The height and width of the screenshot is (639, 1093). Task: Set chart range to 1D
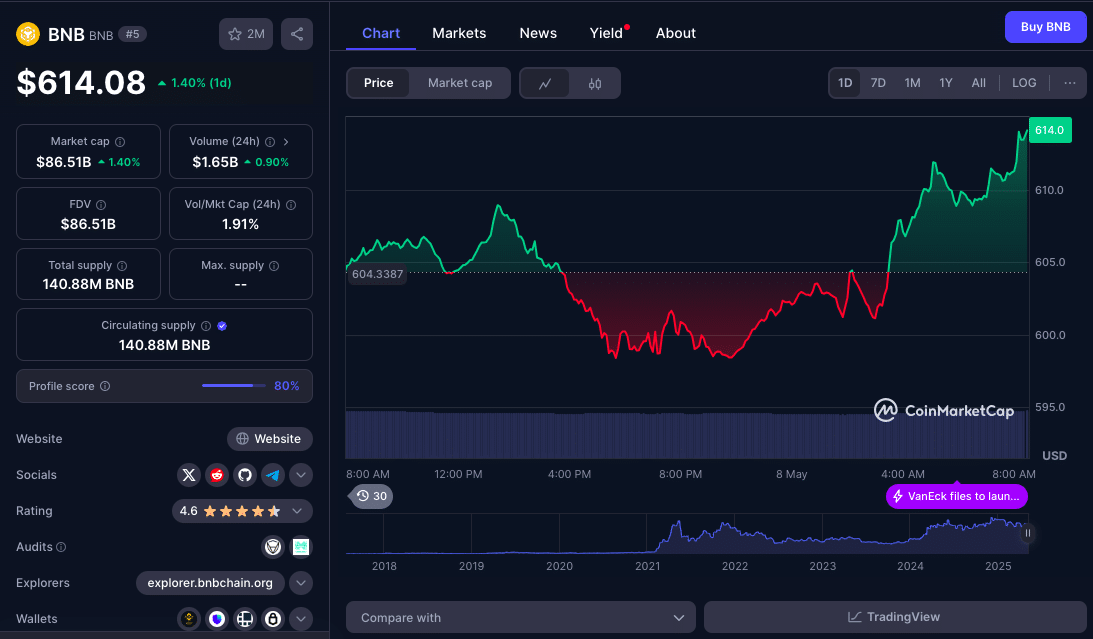click(x=845, y=83)
